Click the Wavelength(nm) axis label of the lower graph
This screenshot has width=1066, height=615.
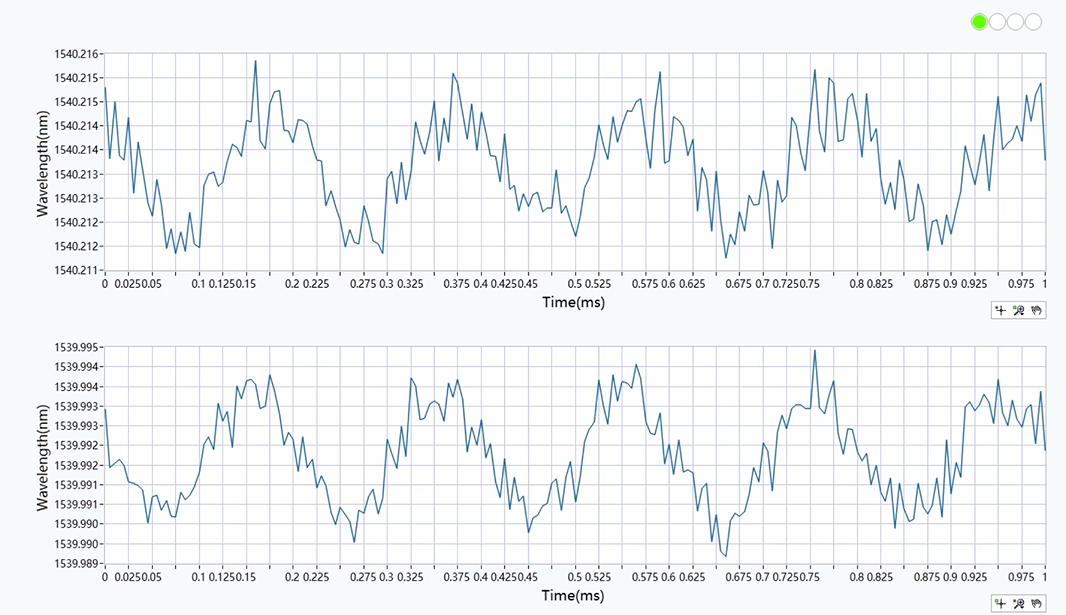[42, 457]
